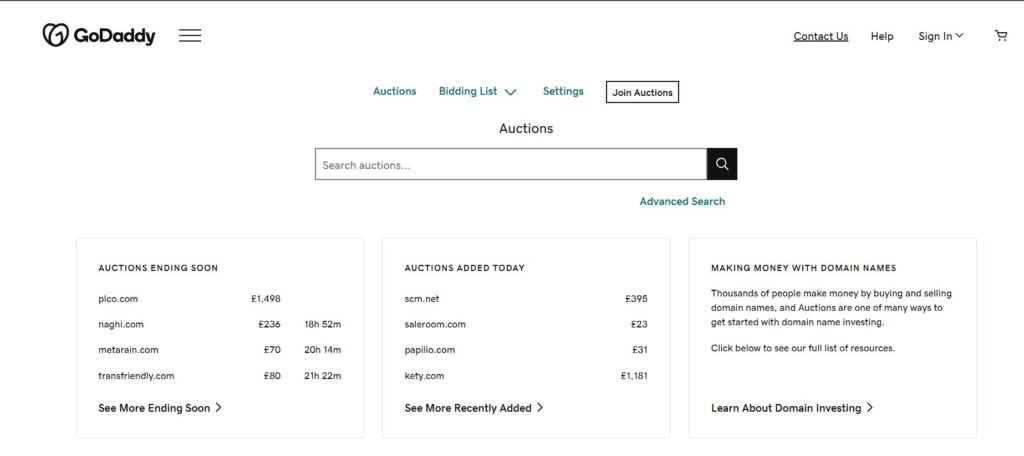The width and height of the screenshot is (1024, 456).
Task: Open the Auctions tab
Action: [x=394, y=91]
